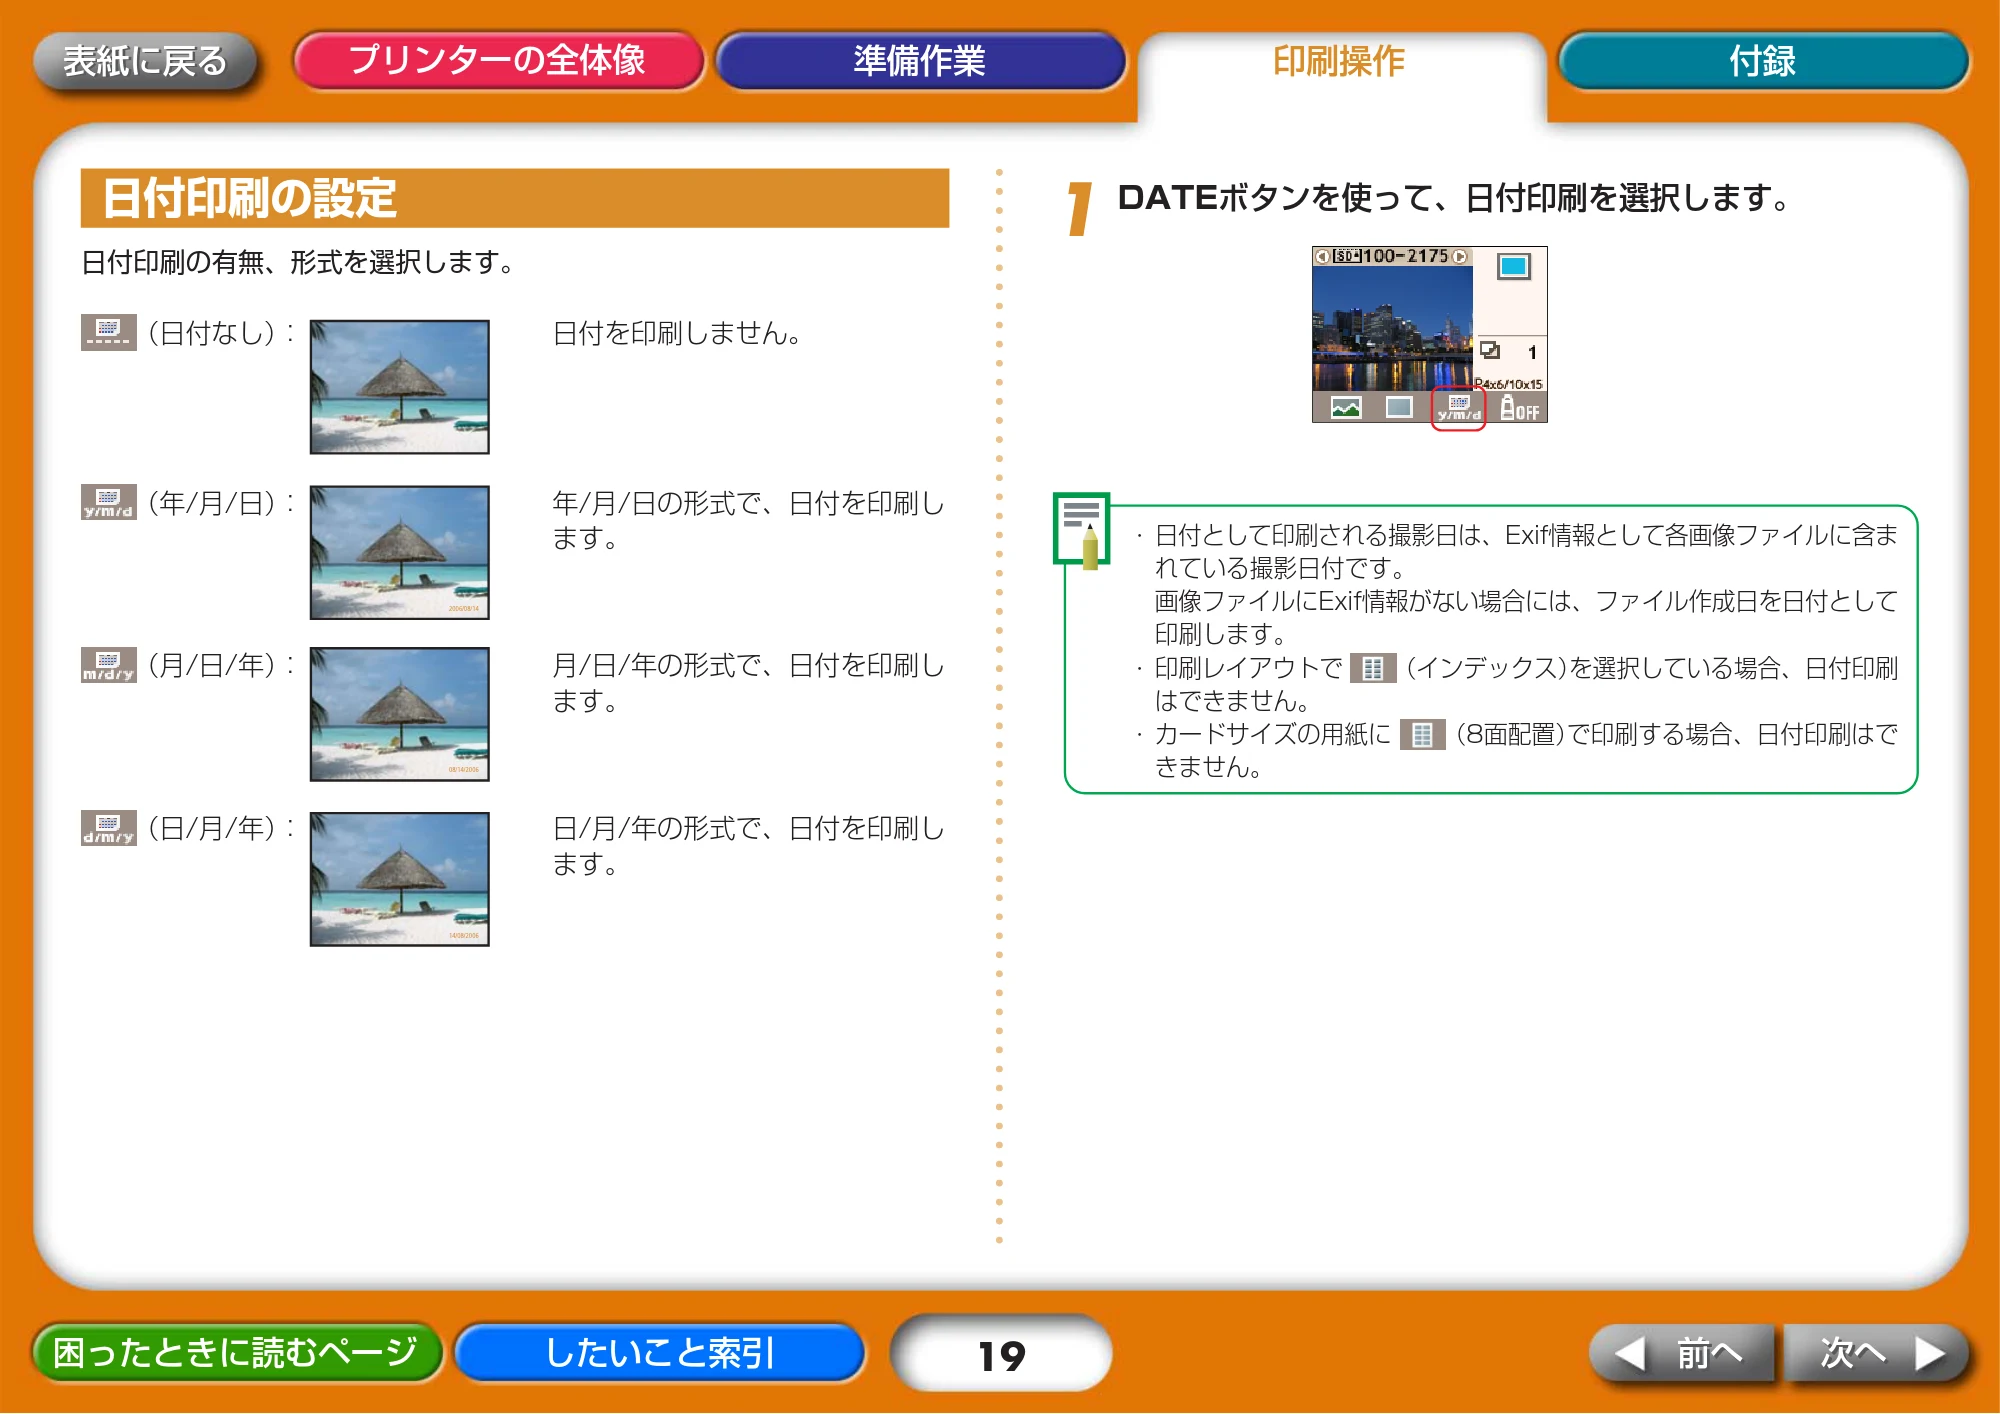
Task: Click the 4x6/10x15 paper size label
Action: click(1510, 383)
